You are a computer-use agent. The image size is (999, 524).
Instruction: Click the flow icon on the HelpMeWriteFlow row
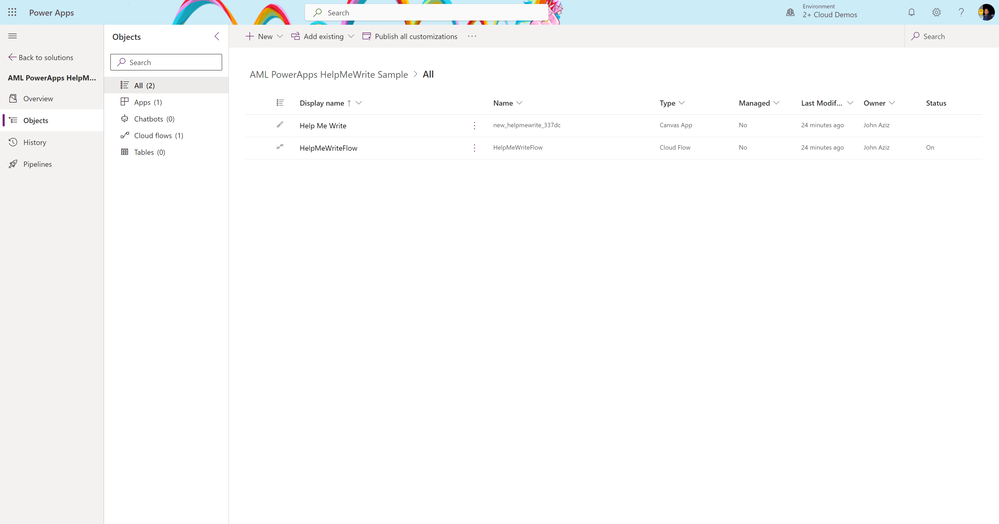click(x=280, y=147)
